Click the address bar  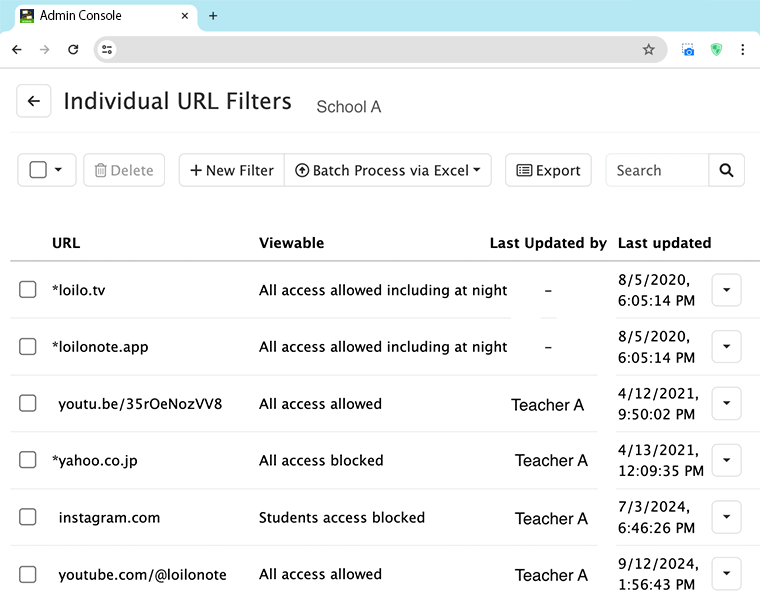click(378, 49)
